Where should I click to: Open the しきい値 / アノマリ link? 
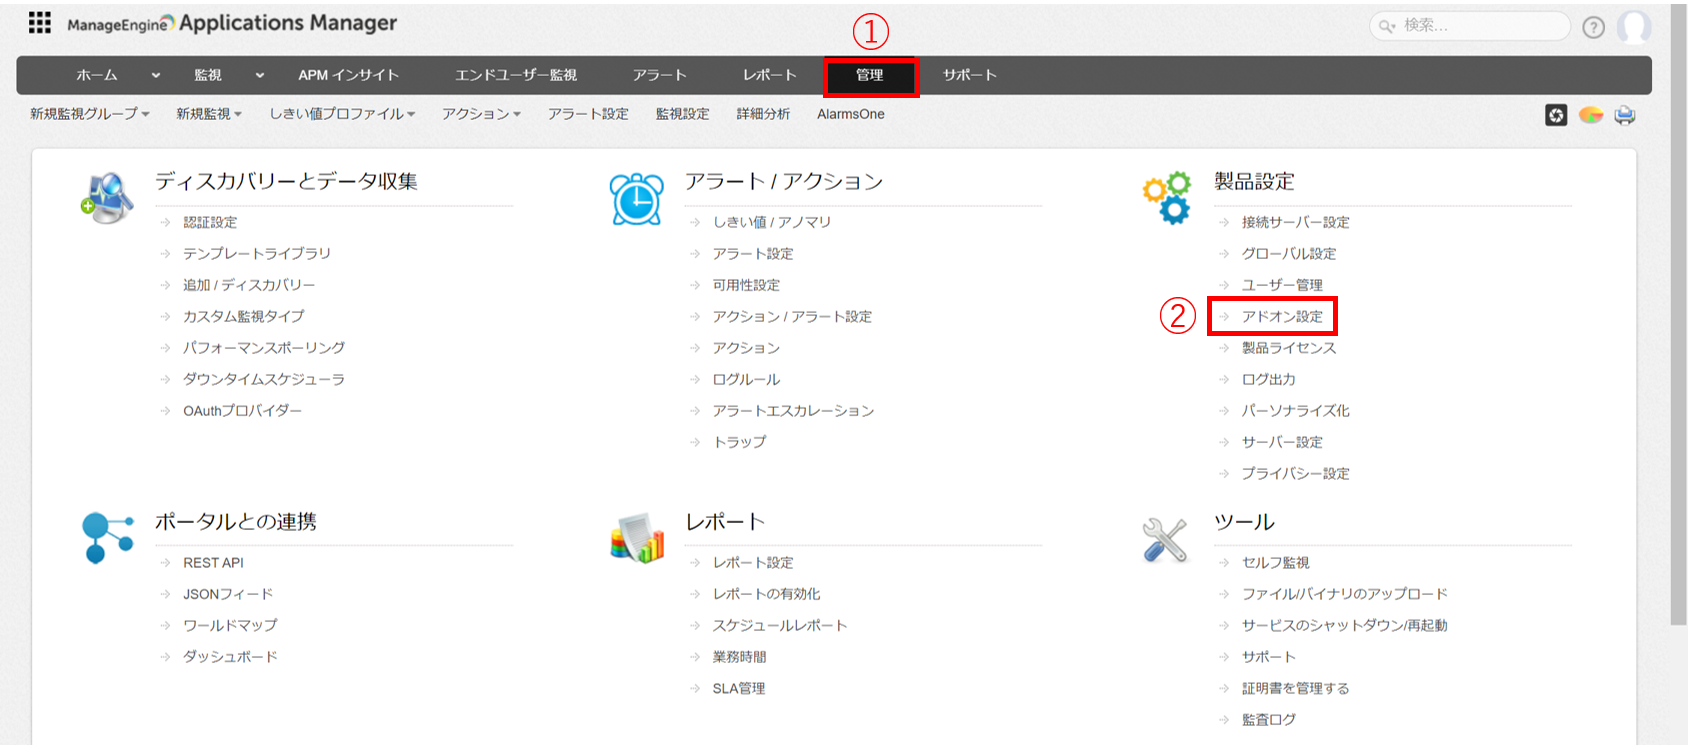coord(772,222)
